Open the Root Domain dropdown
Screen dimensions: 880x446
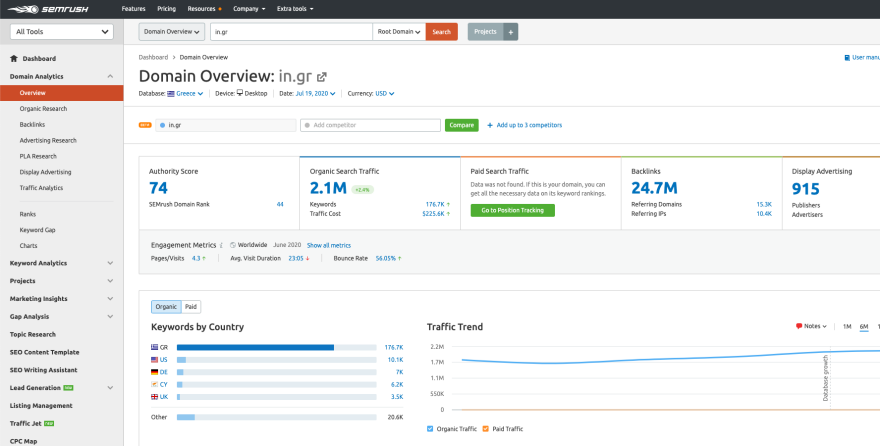398,32
